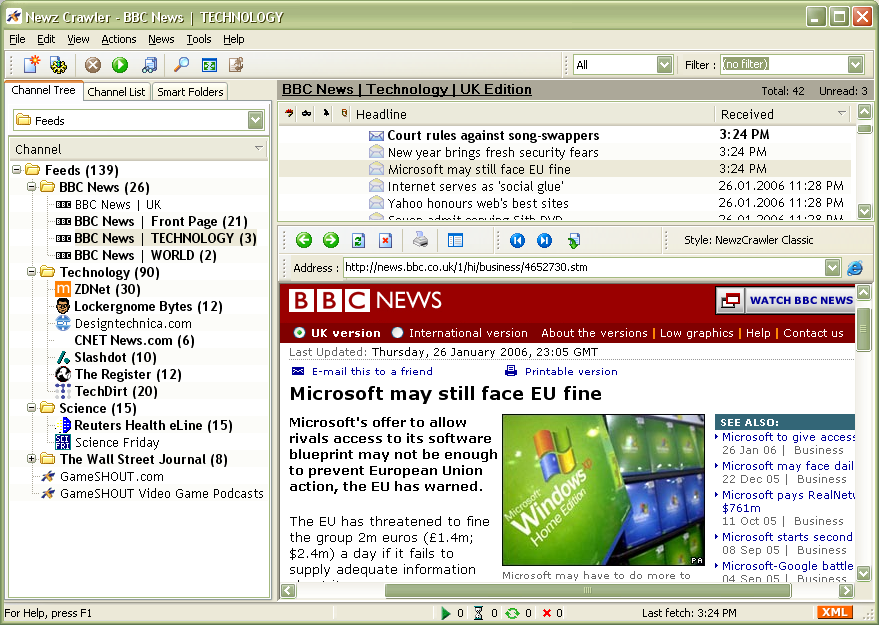Viewport: 879px width, 625px height.
Task: Click the New channel toolbar icon
Action: pos(32,65)
